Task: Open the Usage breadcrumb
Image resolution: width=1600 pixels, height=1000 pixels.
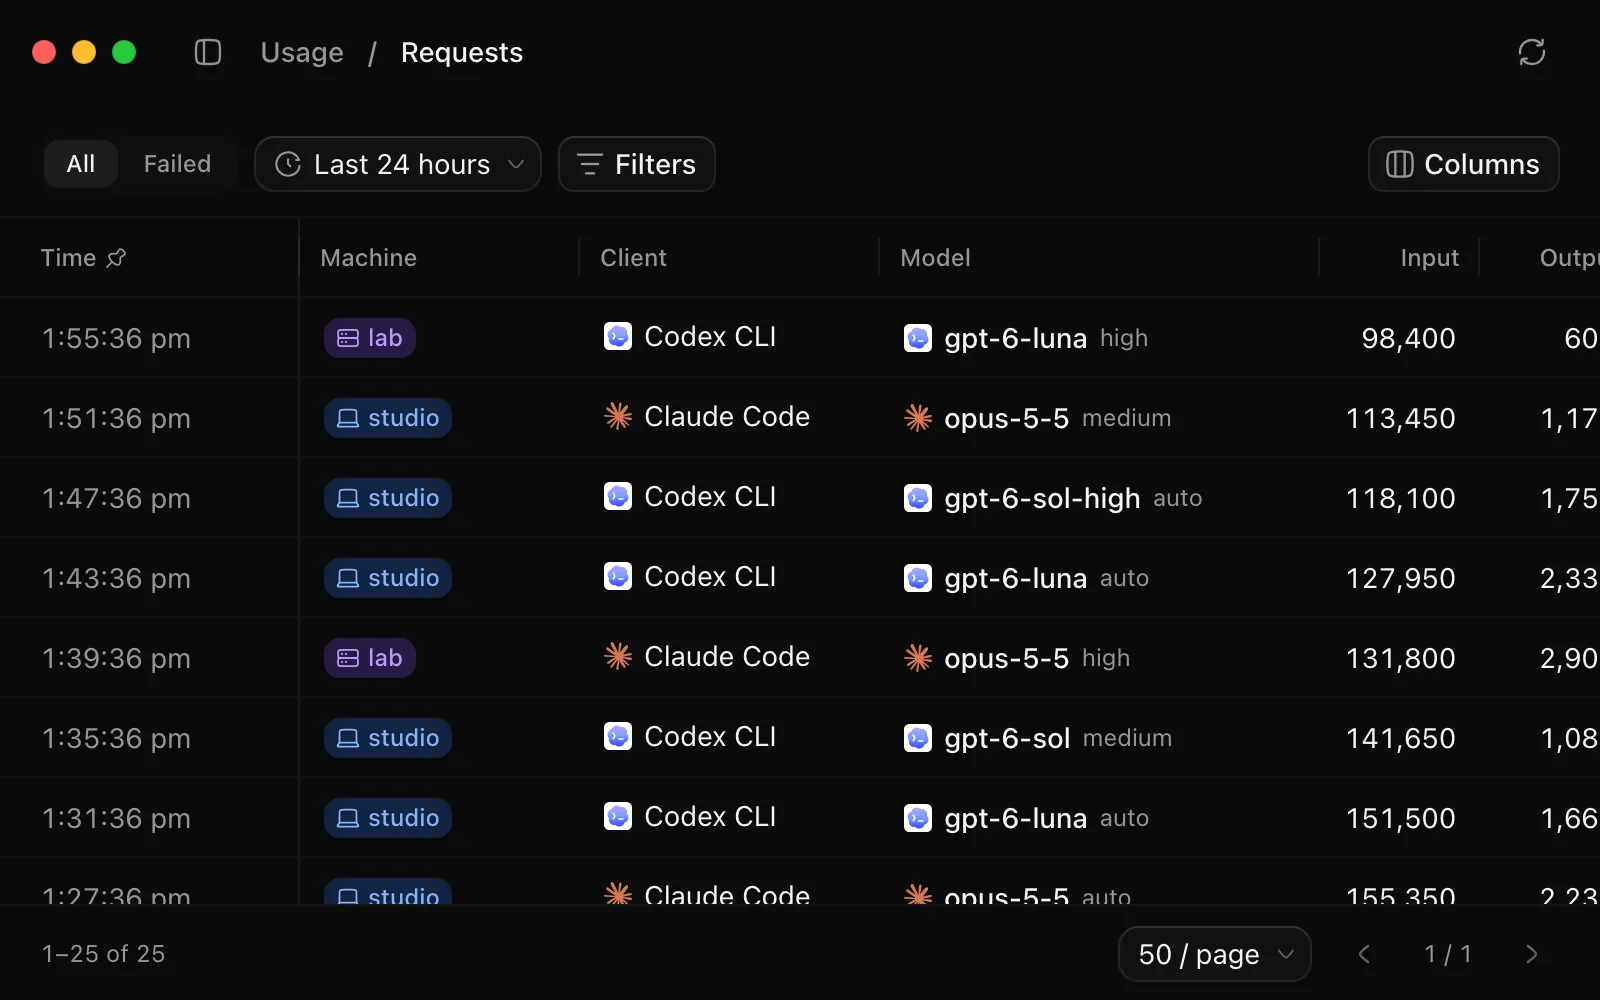Action: (x=302, y=52)
